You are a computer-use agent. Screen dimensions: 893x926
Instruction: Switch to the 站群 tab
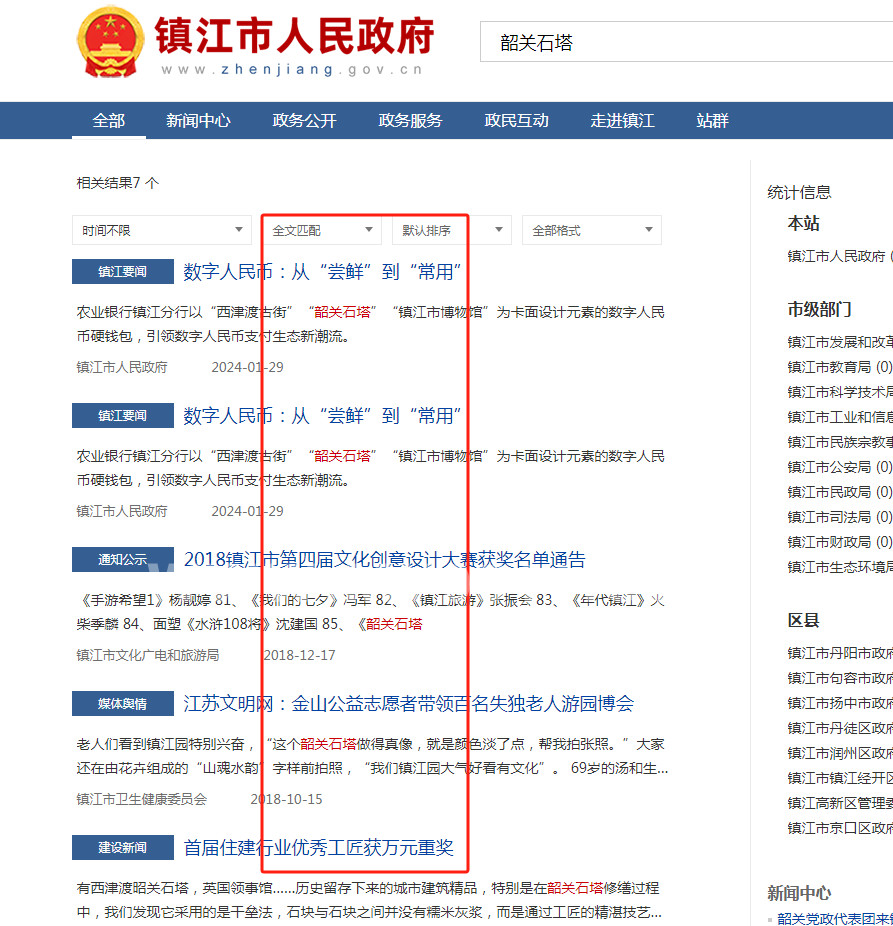(712, 121)
